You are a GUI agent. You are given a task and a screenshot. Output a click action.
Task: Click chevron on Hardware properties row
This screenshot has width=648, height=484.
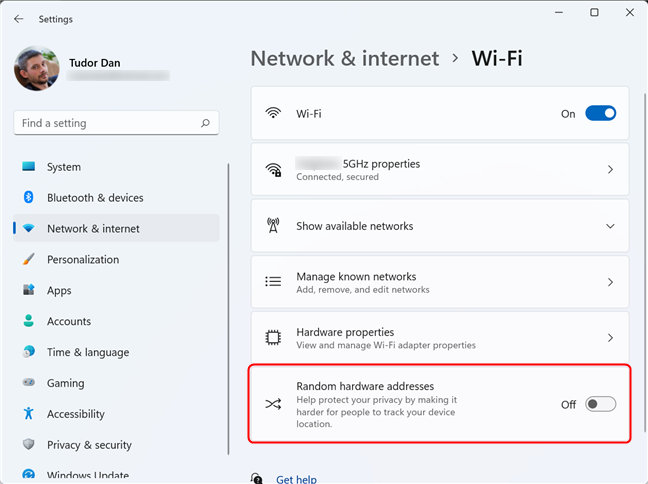click(x=610, y=338)
